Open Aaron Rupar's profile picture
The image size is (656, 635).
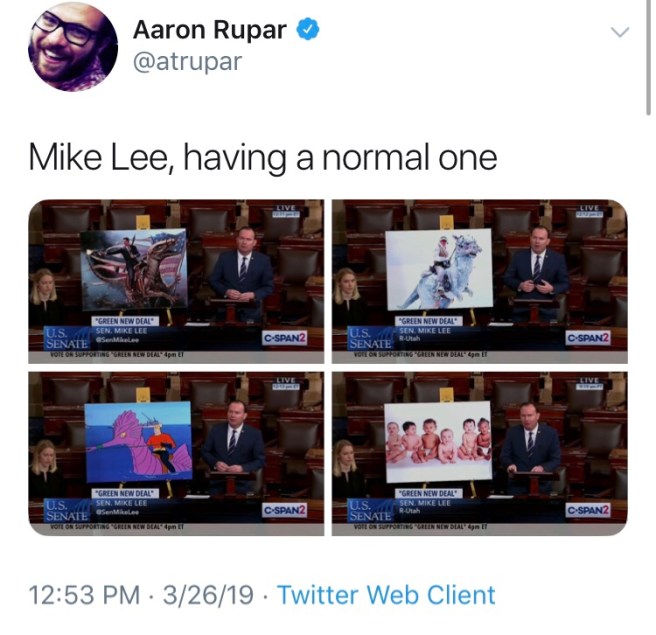pos(73,46)
